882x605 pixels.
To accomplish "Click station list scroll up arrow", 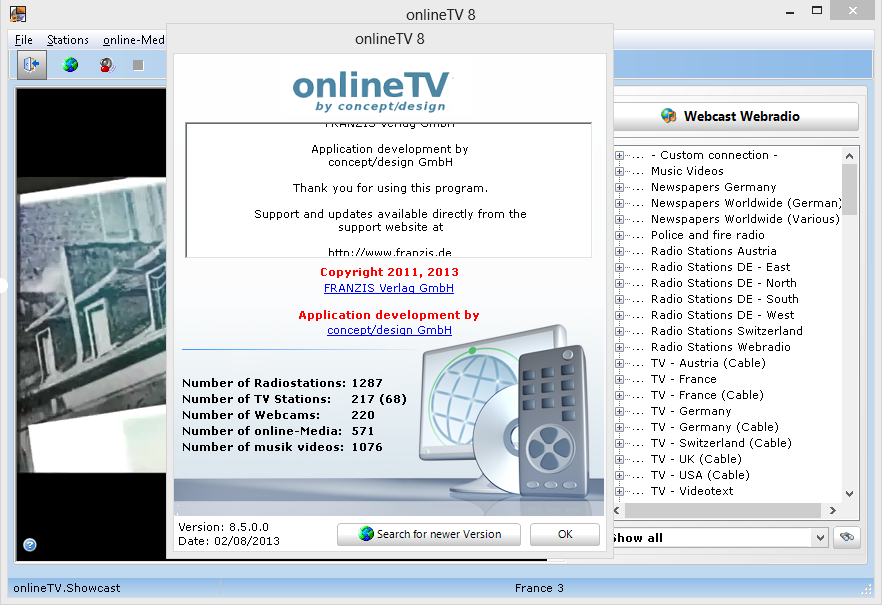I will point(849,156).
